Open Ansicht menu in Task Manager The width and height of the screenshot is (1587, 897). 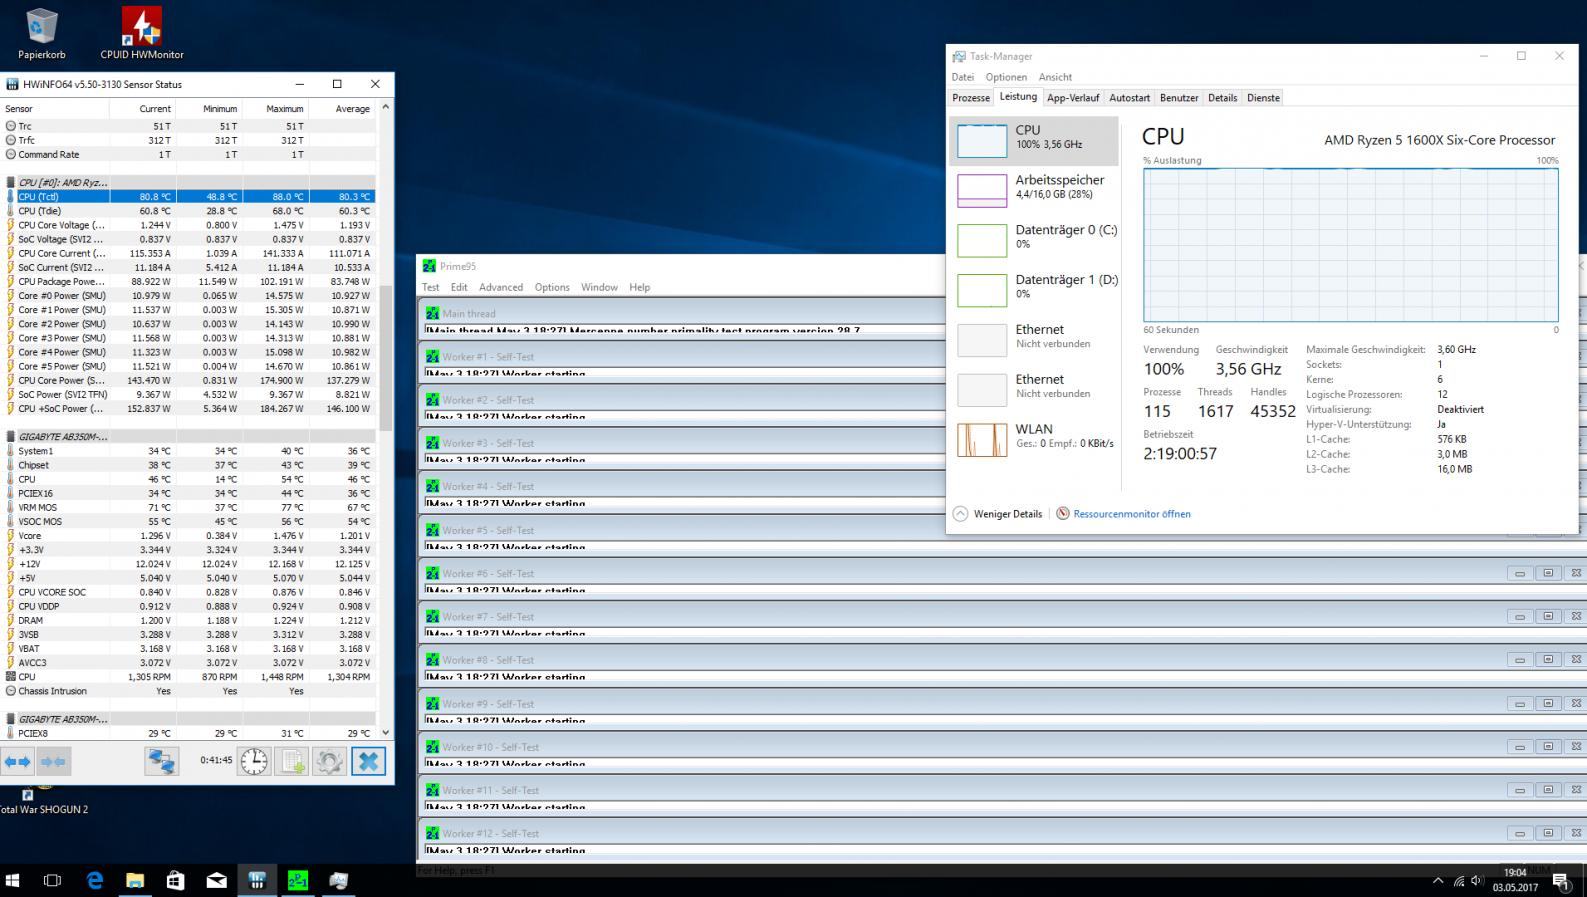1055,77
